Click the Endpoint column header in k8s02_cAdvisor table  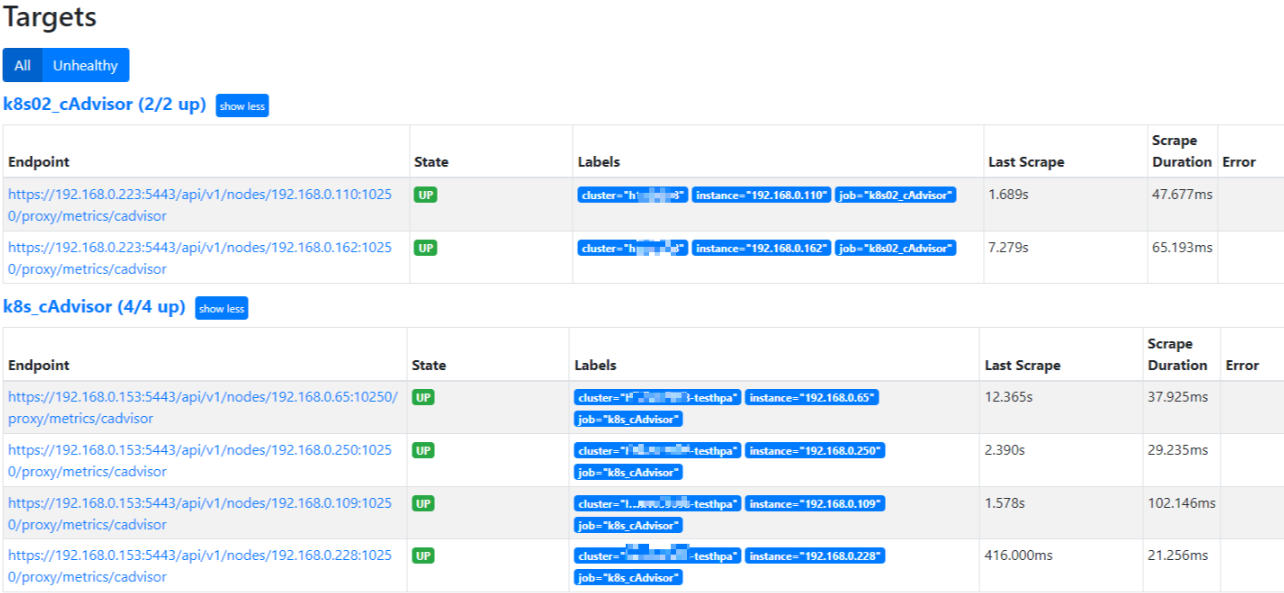click(39, 162)
